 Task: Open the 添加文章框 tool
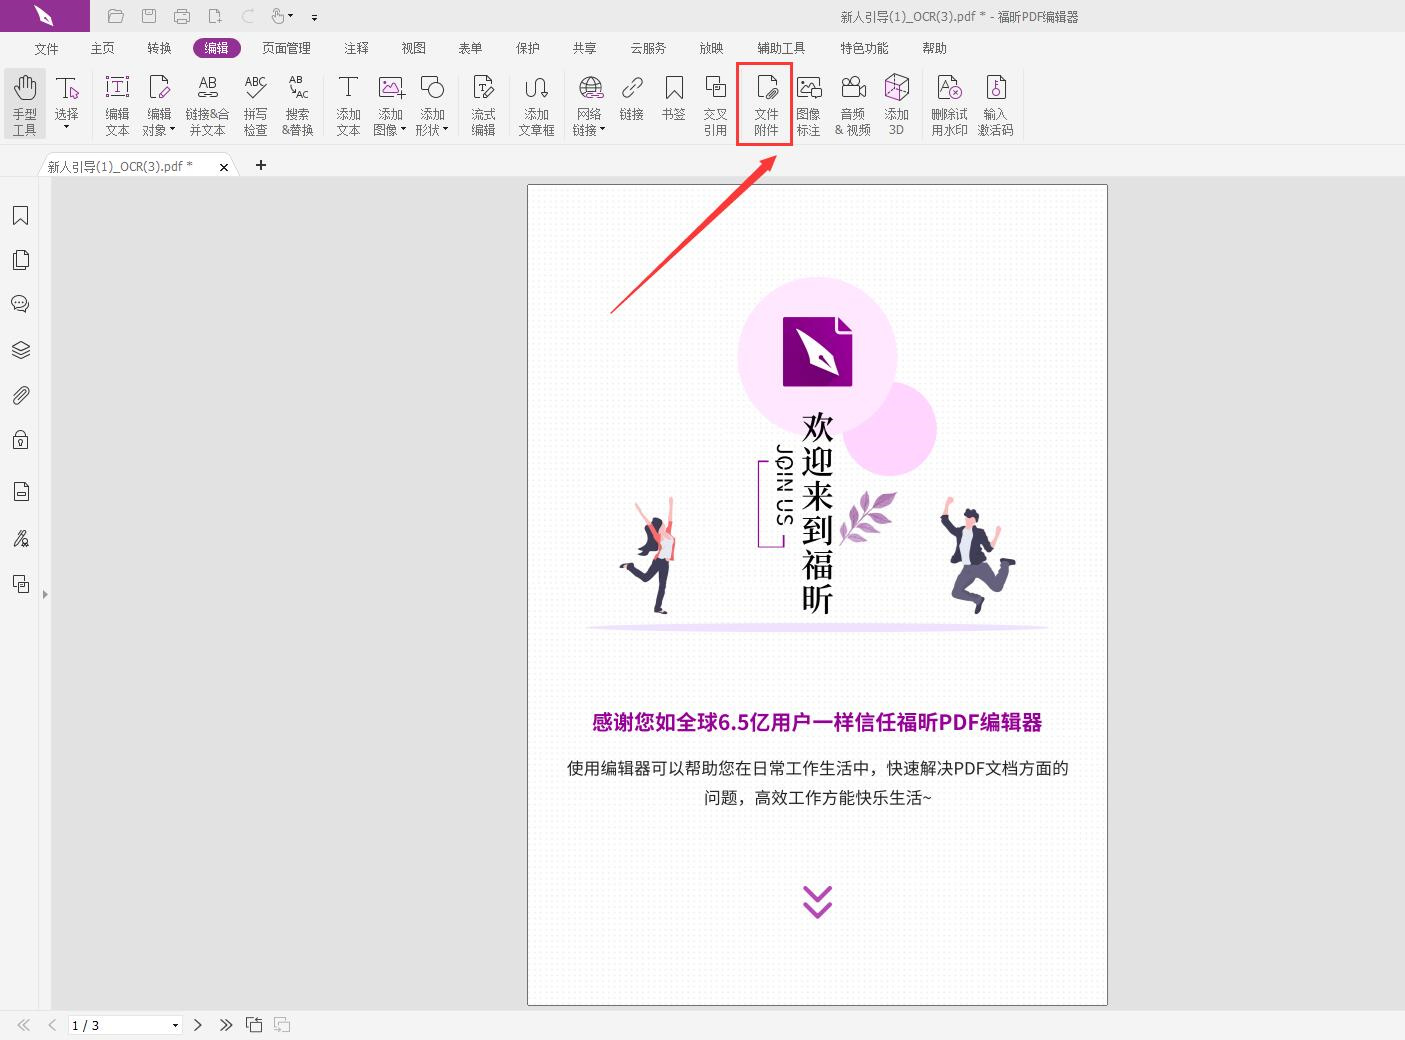pyautogui.click(x=537, y=104)
